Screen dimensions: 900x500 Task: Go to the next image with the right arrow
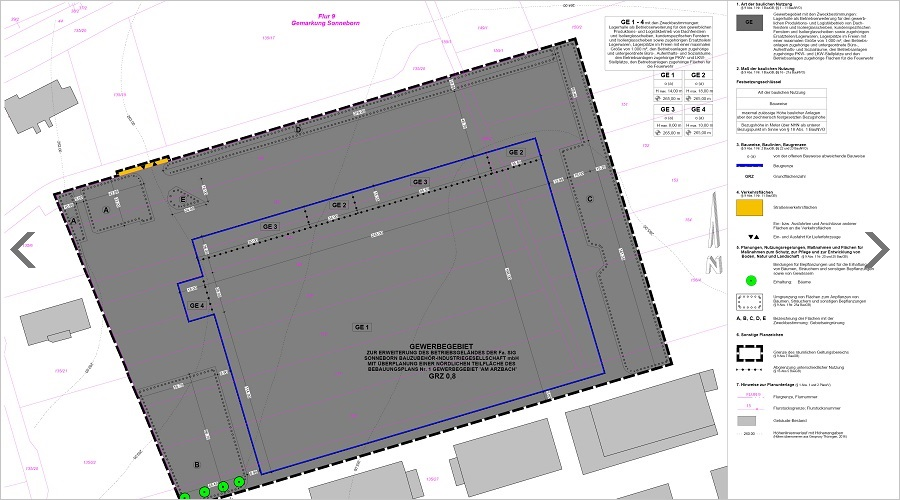click(x=876, y=250)
